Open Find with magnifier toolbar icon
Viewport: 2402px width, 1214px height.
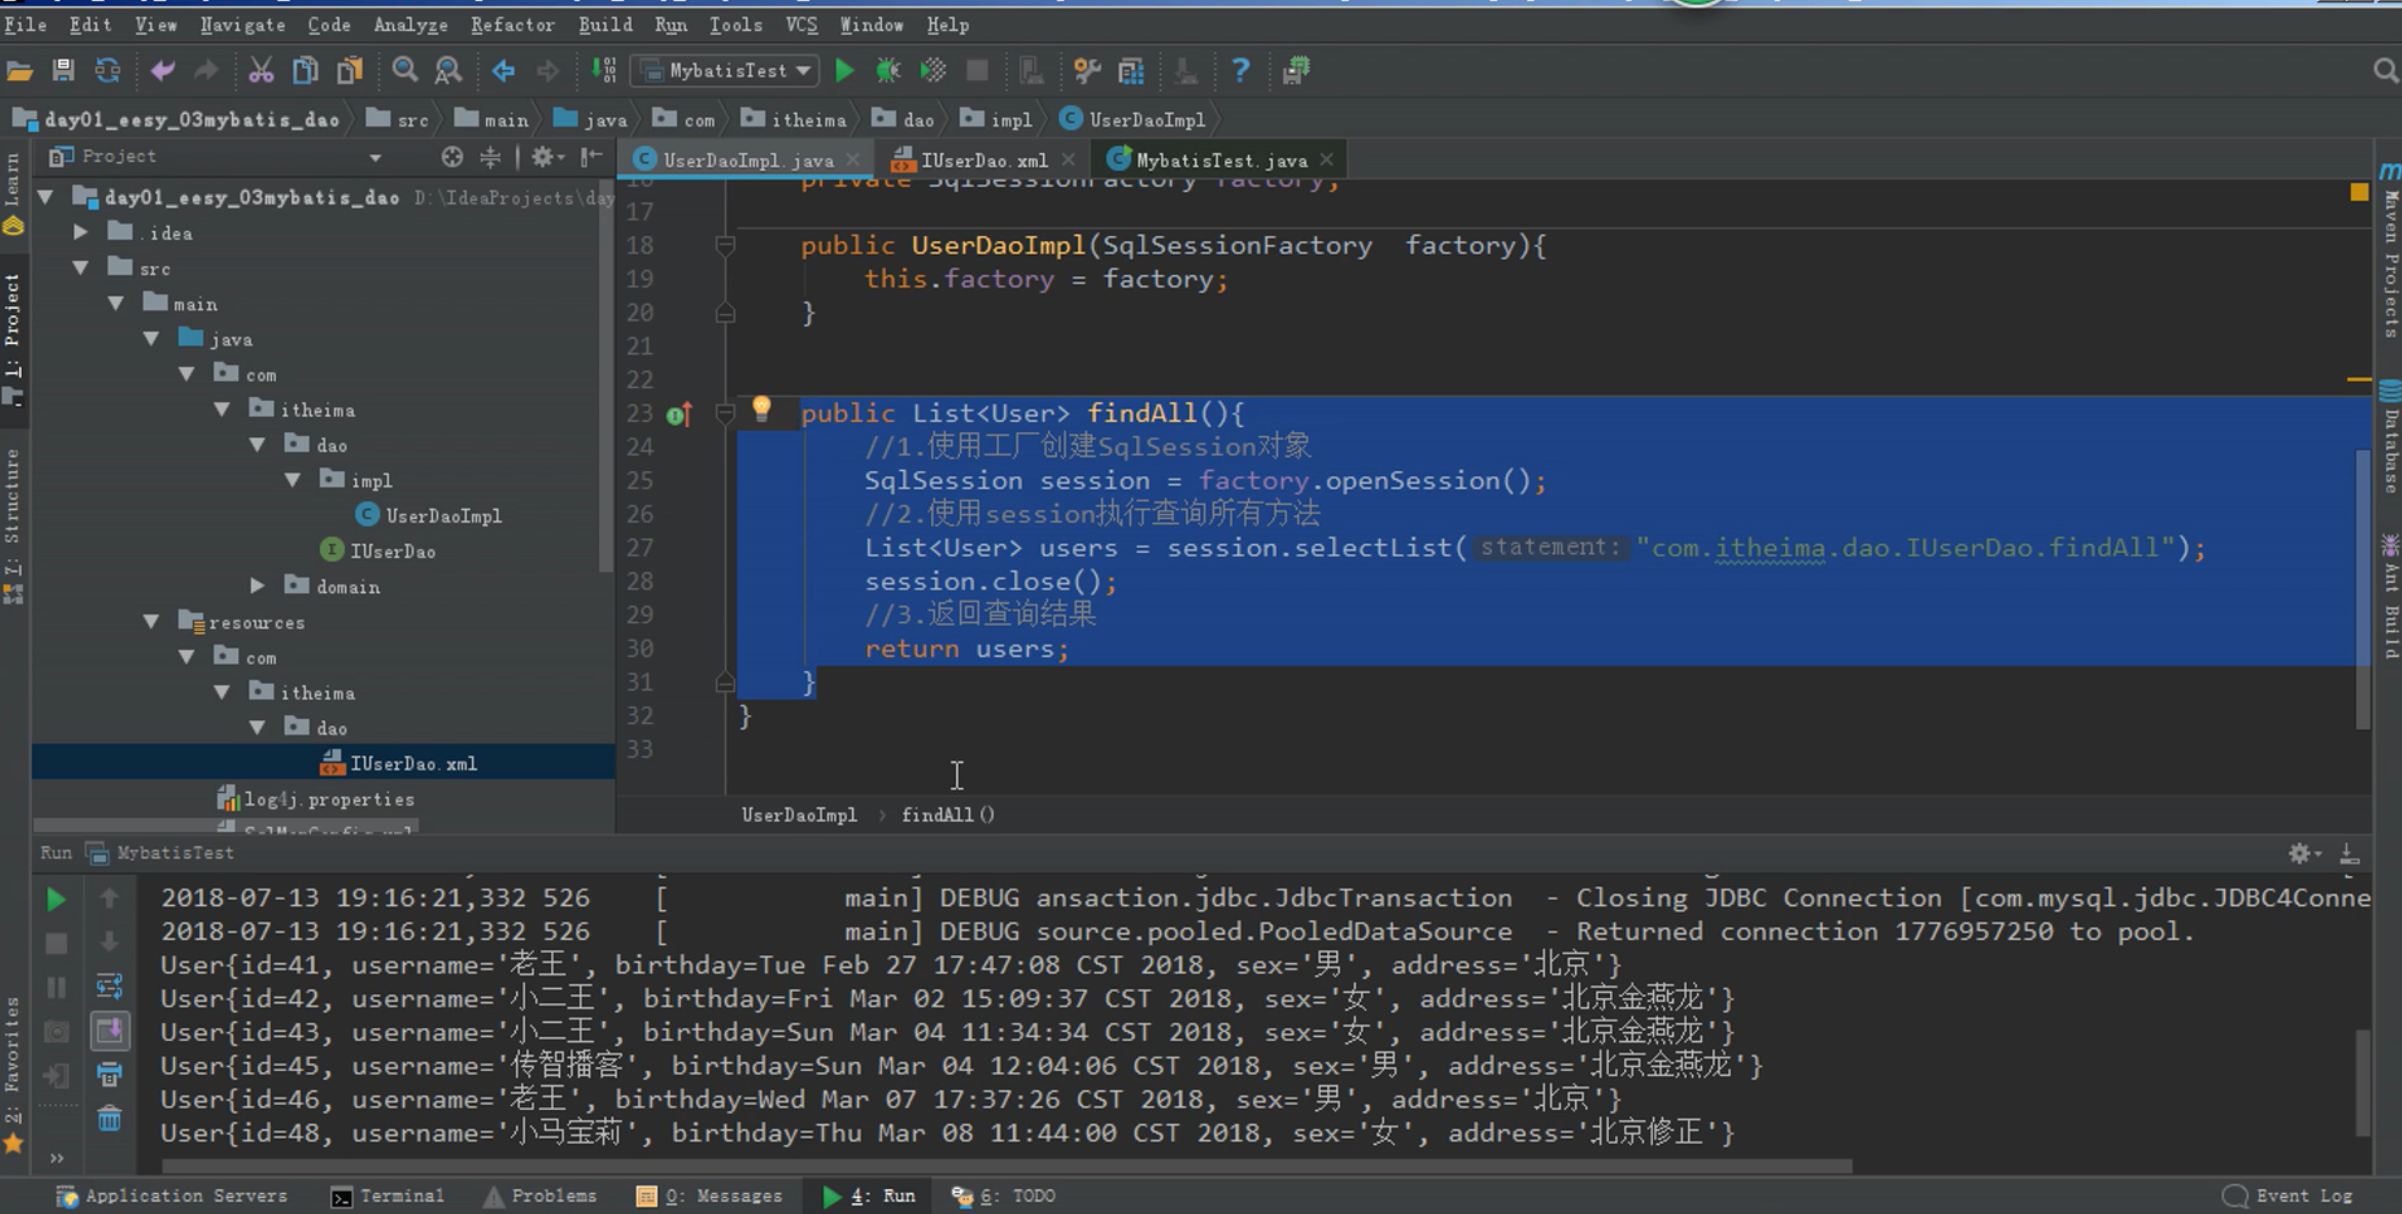tap(404, 70)
